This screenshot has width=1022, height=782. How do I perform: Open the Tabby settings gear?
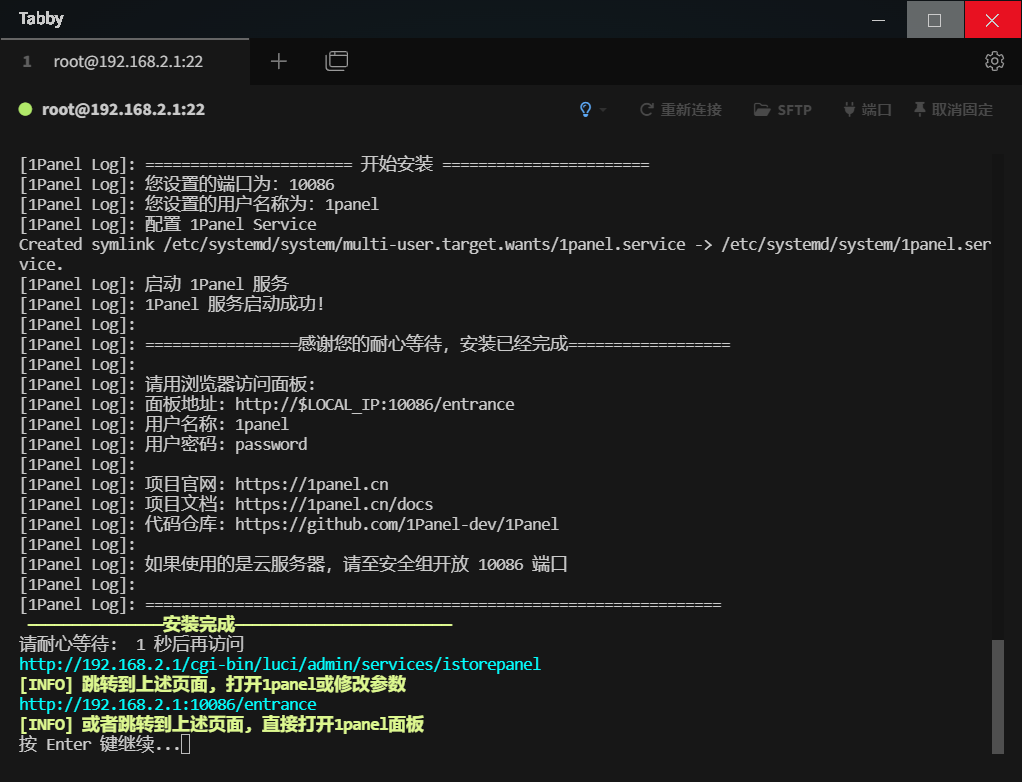pyautogui.click(x=994, y=61)
